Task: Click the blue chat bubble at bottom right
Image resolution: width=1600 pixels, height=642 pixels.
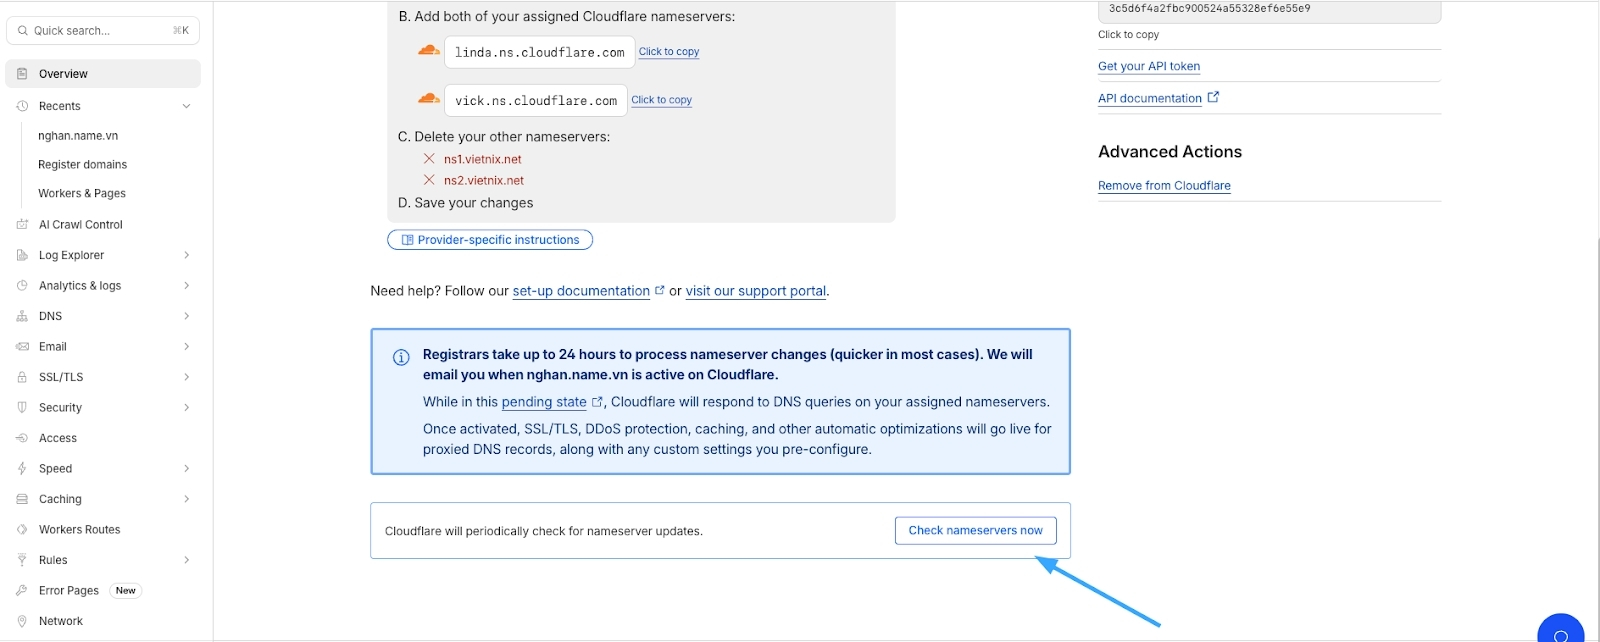Action: (1561, 630)
